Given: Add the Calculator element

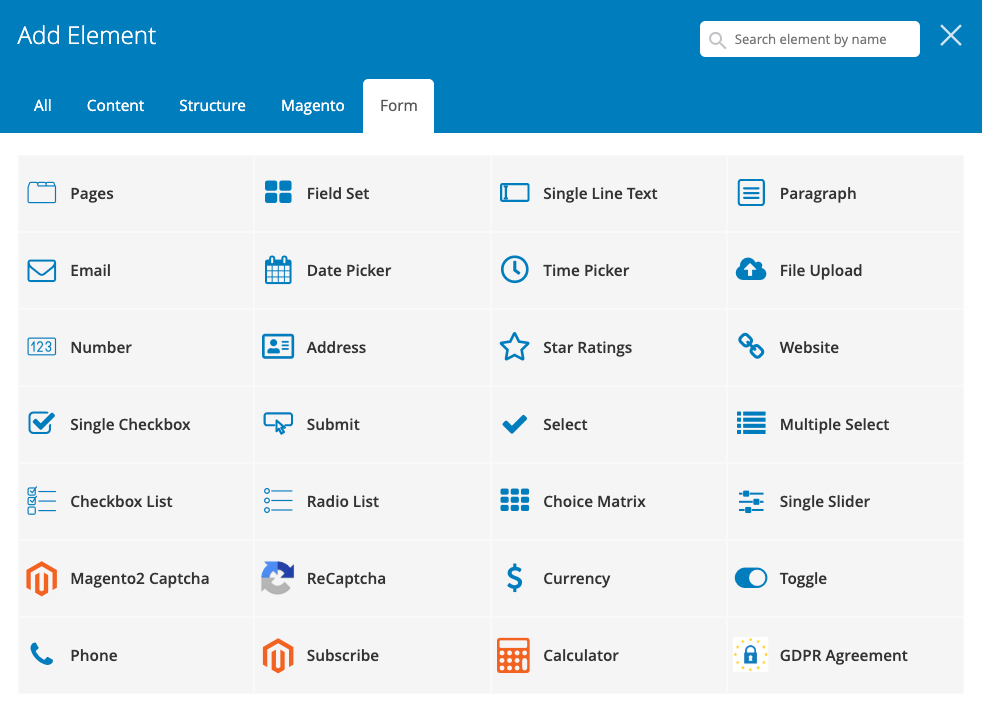Looking at the screenshot, I should (x=609, y=655).
